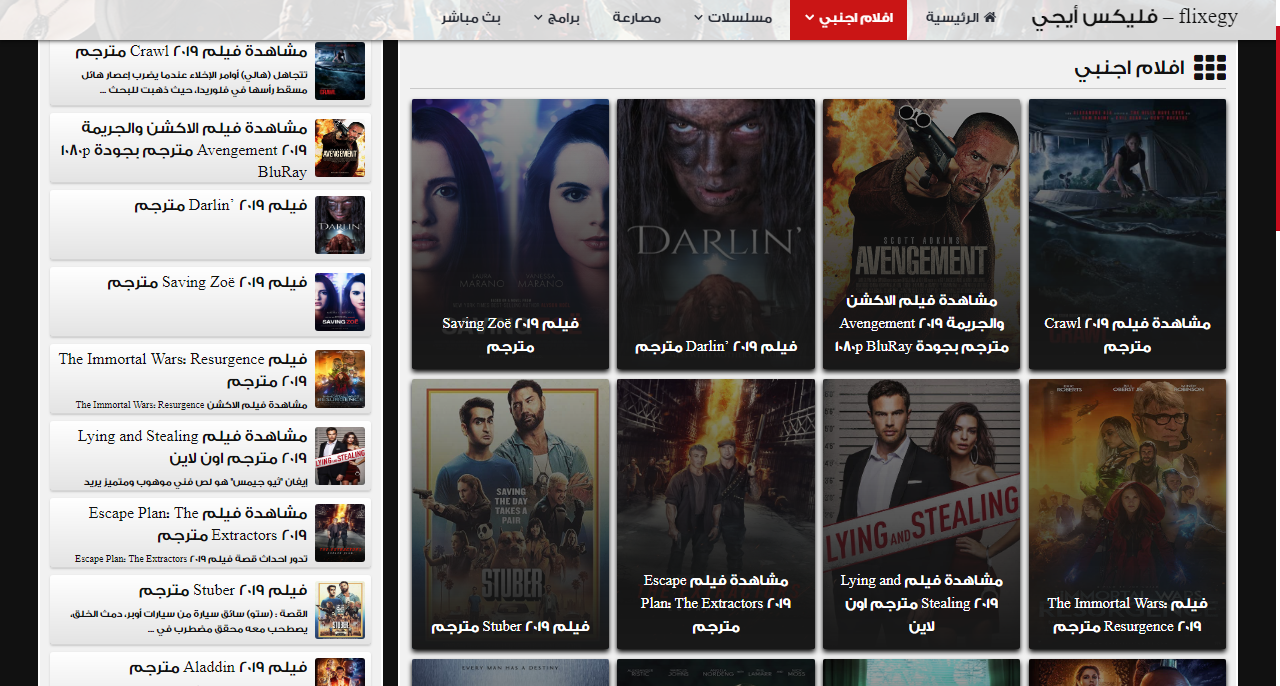Open the مصارعة menu item
The height and width of the screenshot is (686, 1280).
637,18
